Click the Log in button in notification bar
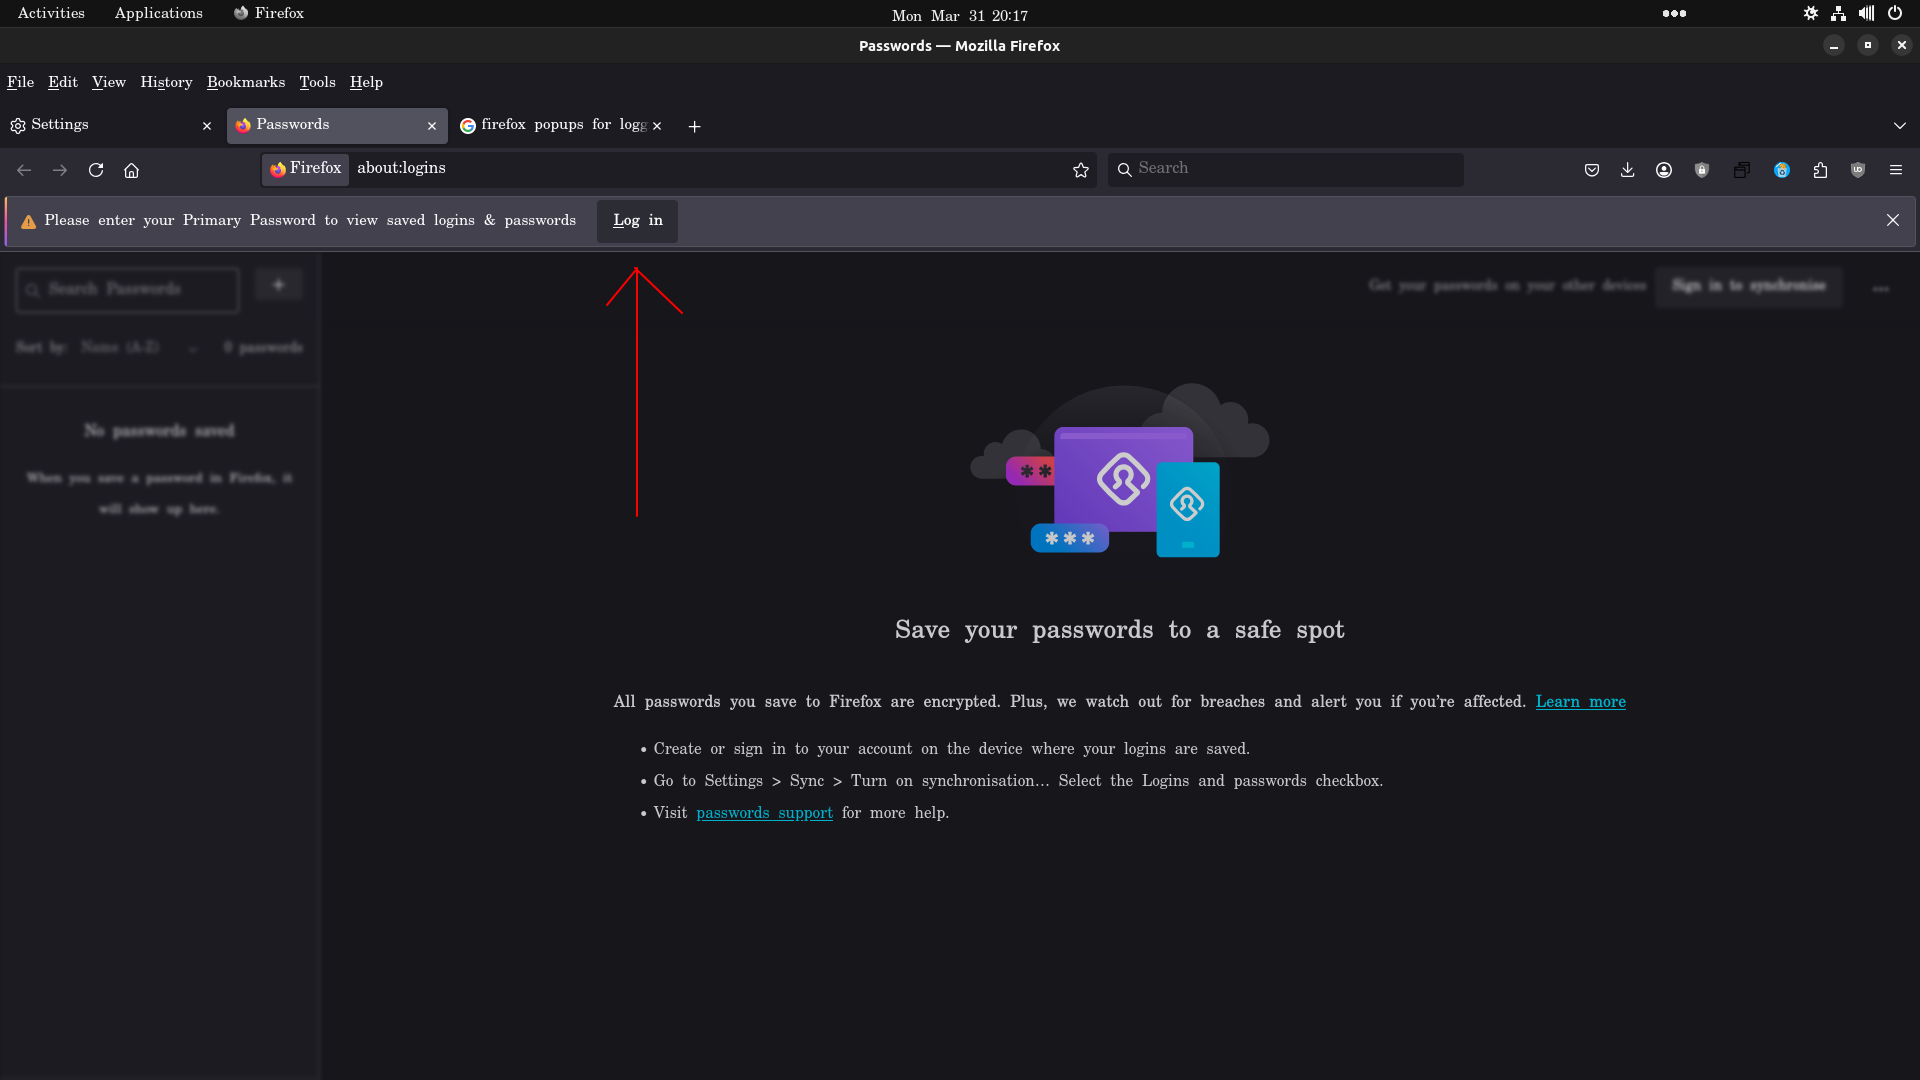The height and width of the screenshot is (1080, 1920). pos(637,221)
